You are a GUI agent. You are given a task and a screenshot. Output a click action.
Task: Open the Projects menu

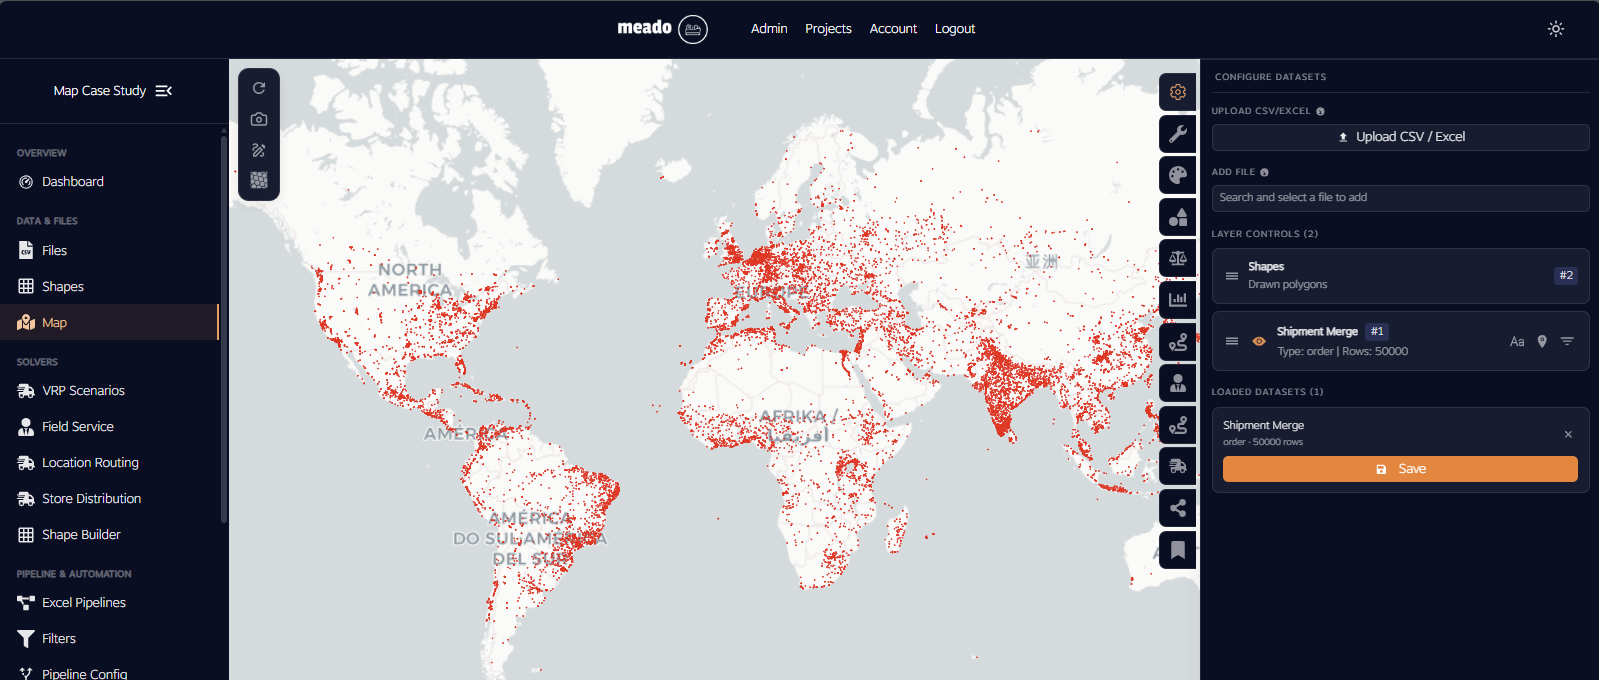[828, 29]
